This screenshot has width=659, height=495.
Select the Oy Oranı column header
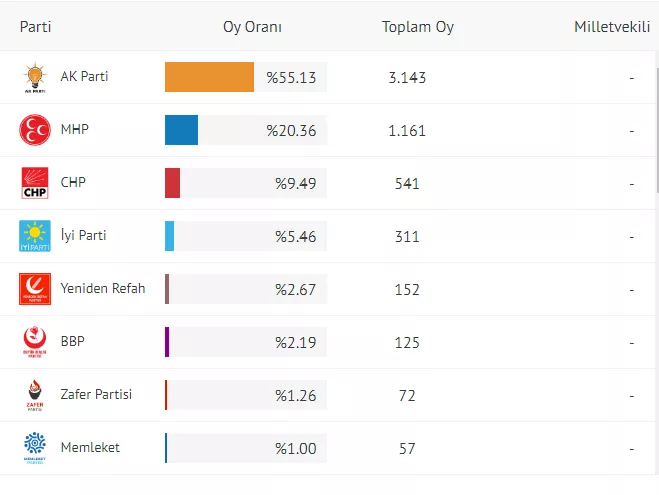tap(252, 27)
